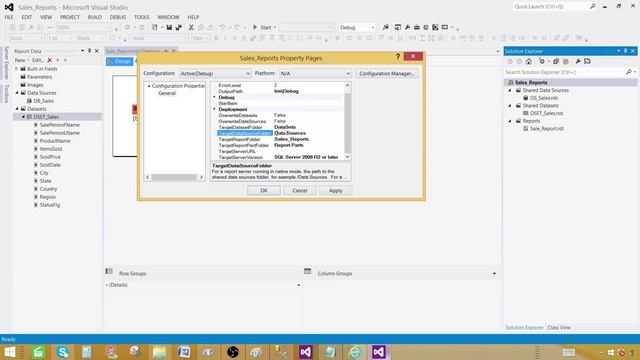The height and width of the screenshot is (360, 640).
Task: Click the Preview Selected Items icon in Solution Explorer
Action: point(587,61)
